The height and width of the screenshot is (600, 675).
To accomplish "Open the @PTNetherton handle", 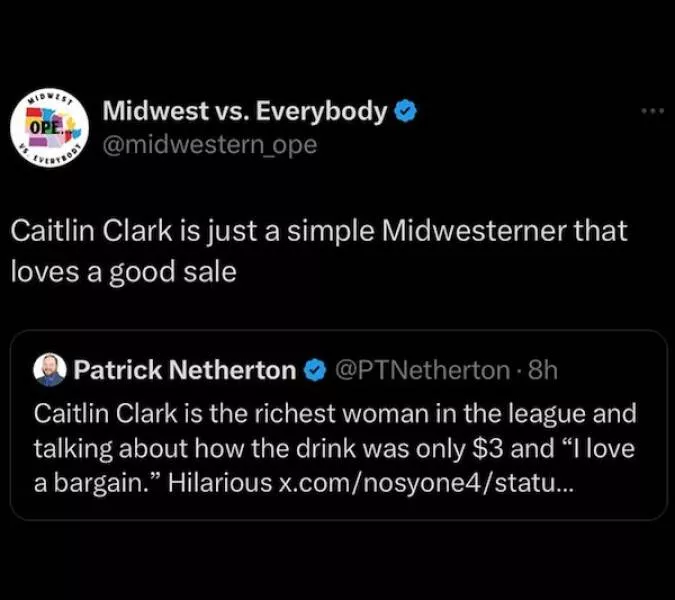I will point(419,371).
